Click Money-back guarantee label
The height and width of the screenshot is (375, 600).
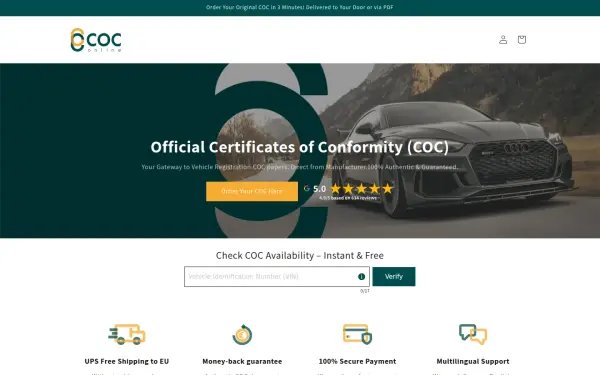coord(242,362)
